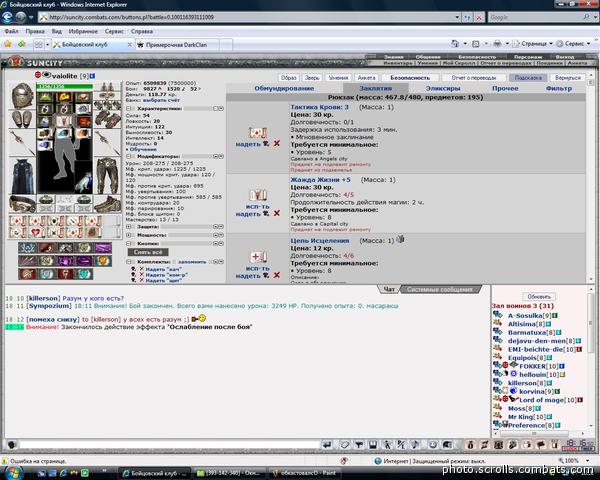Click the equipped cloak armor slot
Viewport: 600px width, 480px height.
pos(22,176)
